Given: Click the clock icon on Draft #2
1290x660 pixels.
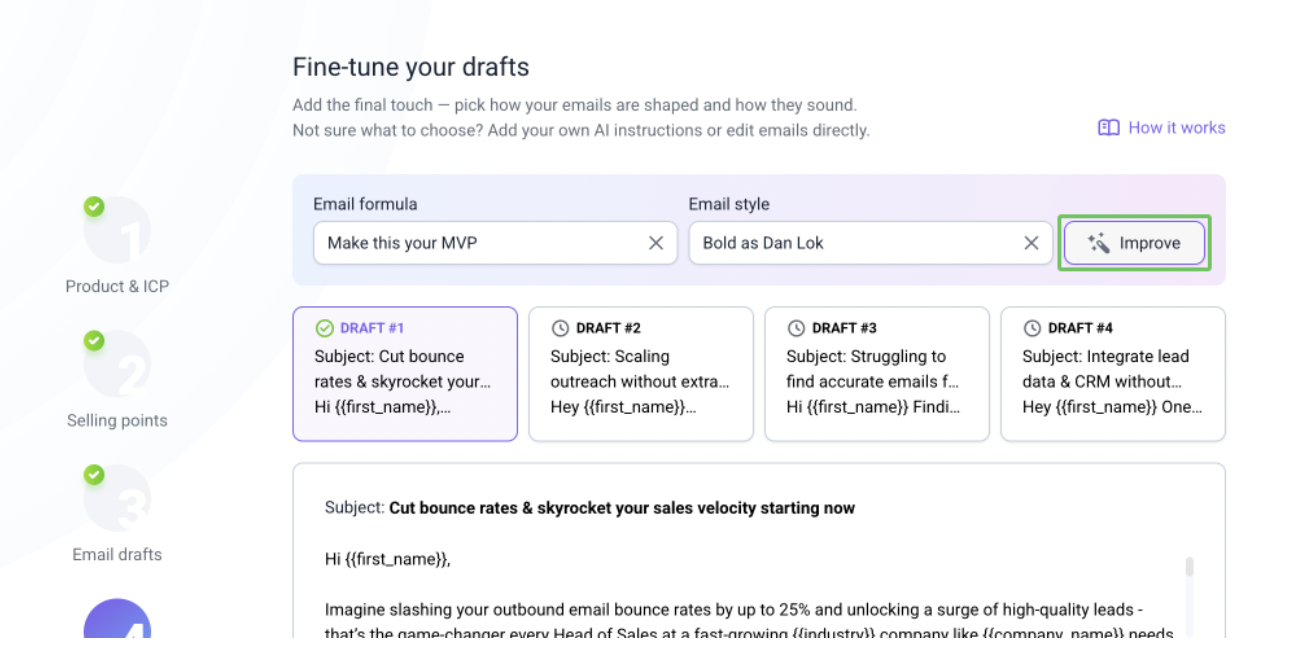Looking at the screenshot, I should [x=560, y=328].
